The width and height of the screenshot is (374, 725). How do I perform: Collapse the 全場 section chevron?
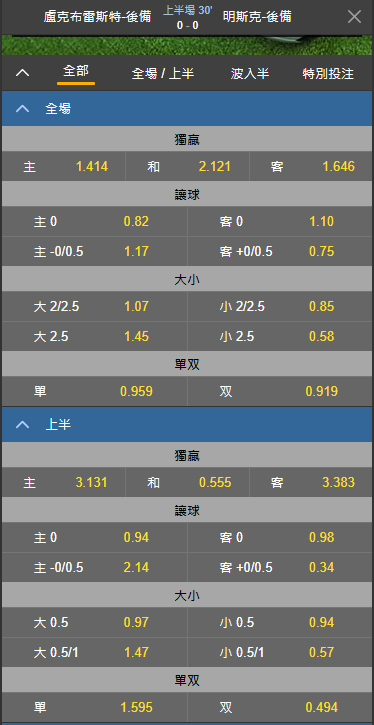[22, 109]
